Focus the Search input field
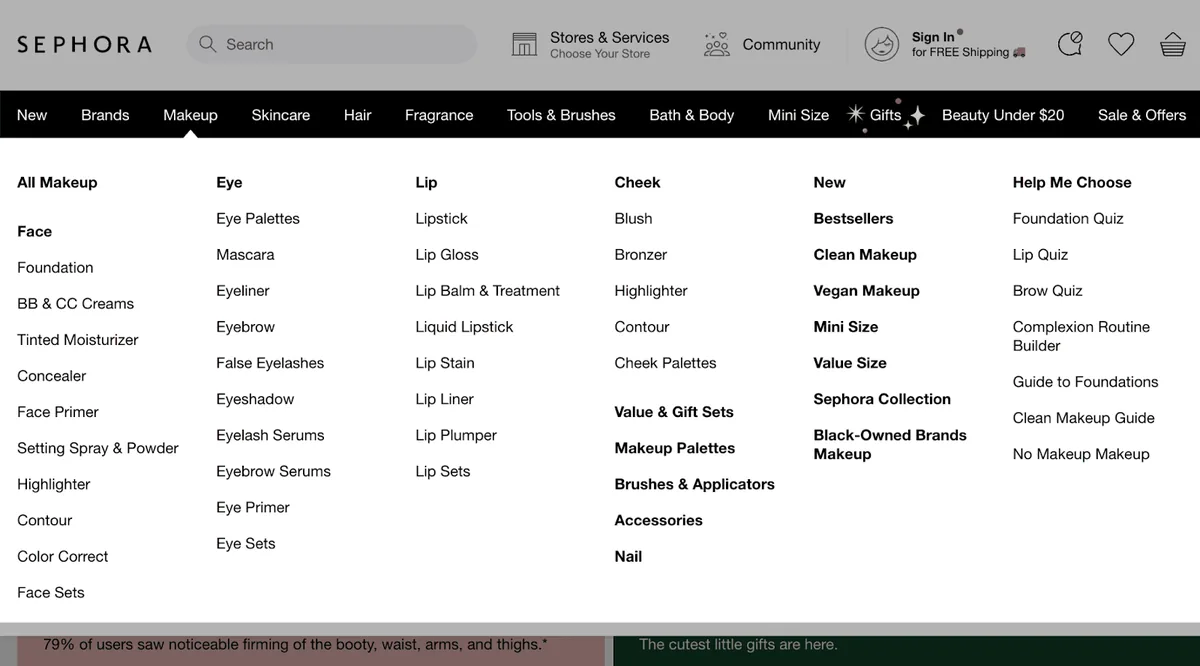This screenshot has height=666, width=1200. [332, 44]
